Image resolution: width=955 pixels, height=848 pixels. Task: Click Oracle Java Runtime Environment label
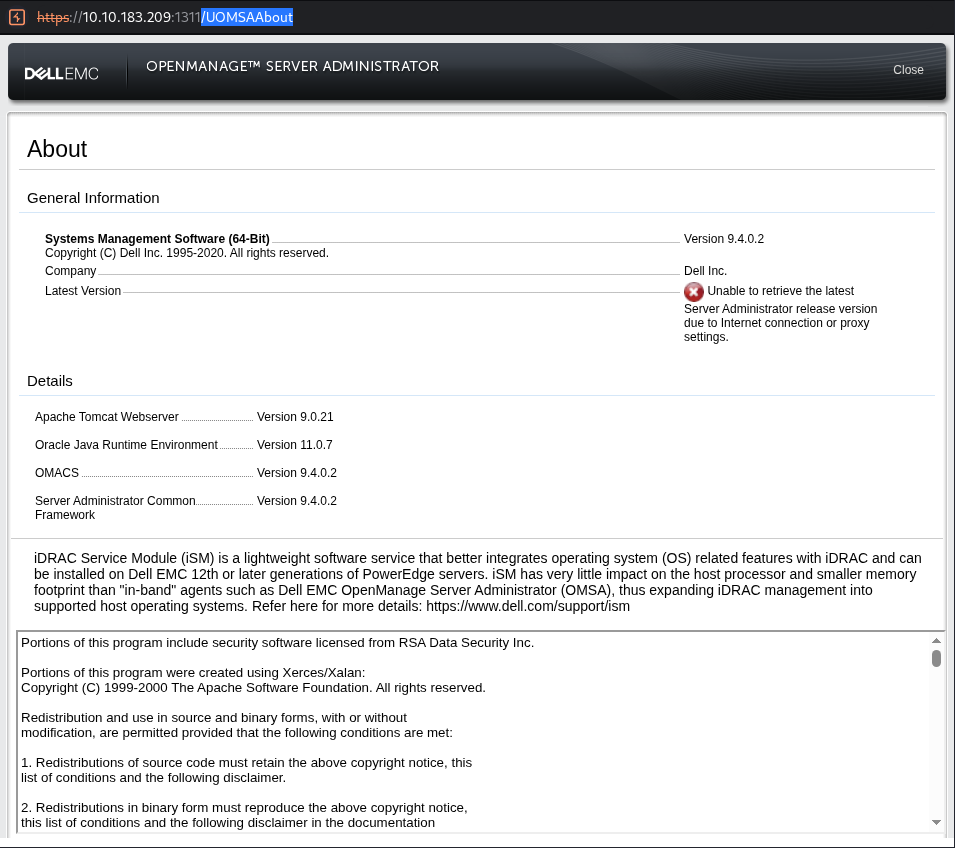pos(126,445)
